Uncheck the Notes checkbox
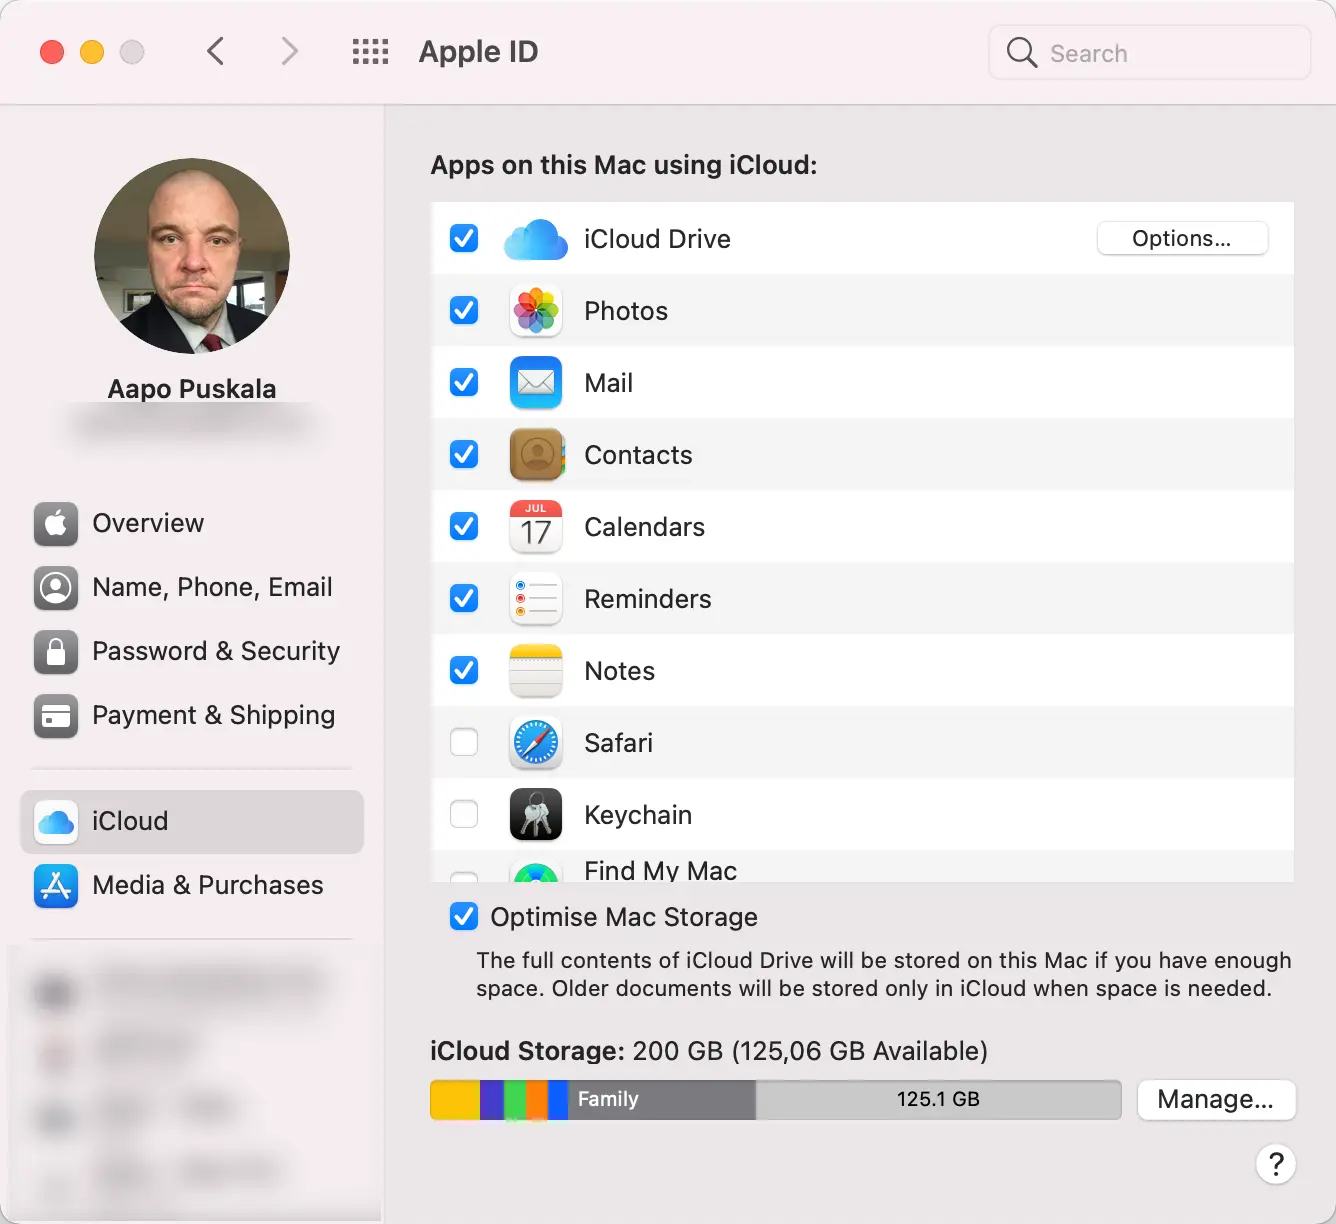 click(x=464, y=671)
